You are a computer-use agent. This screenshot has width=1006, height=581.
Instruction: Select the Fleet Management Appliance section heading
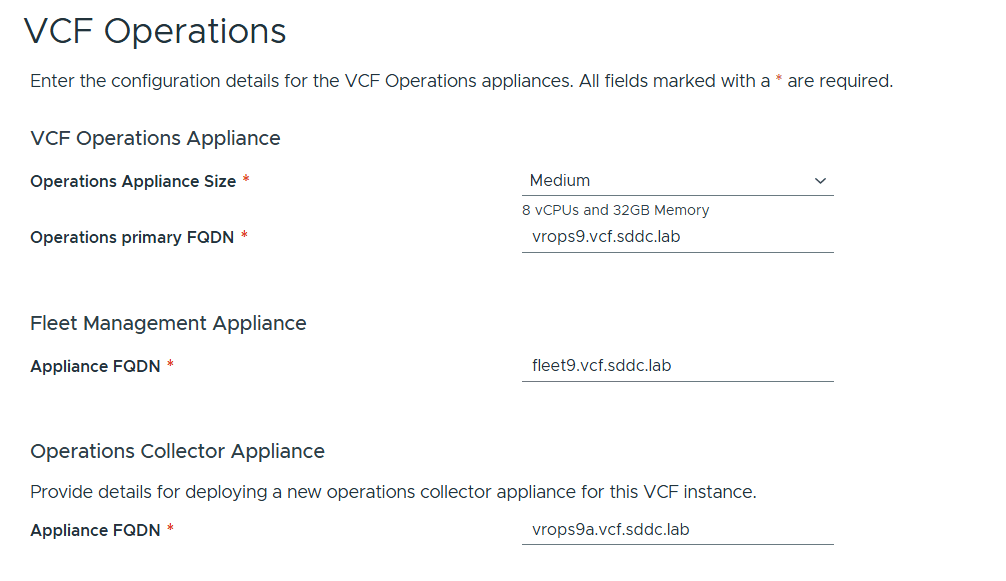(x=168, y=323)
